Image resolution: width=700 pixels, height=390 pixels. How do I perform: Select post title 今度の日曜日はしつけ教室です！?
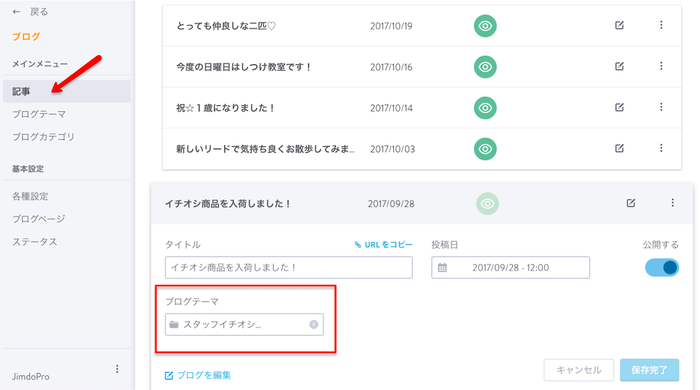[x=244, y=67]
